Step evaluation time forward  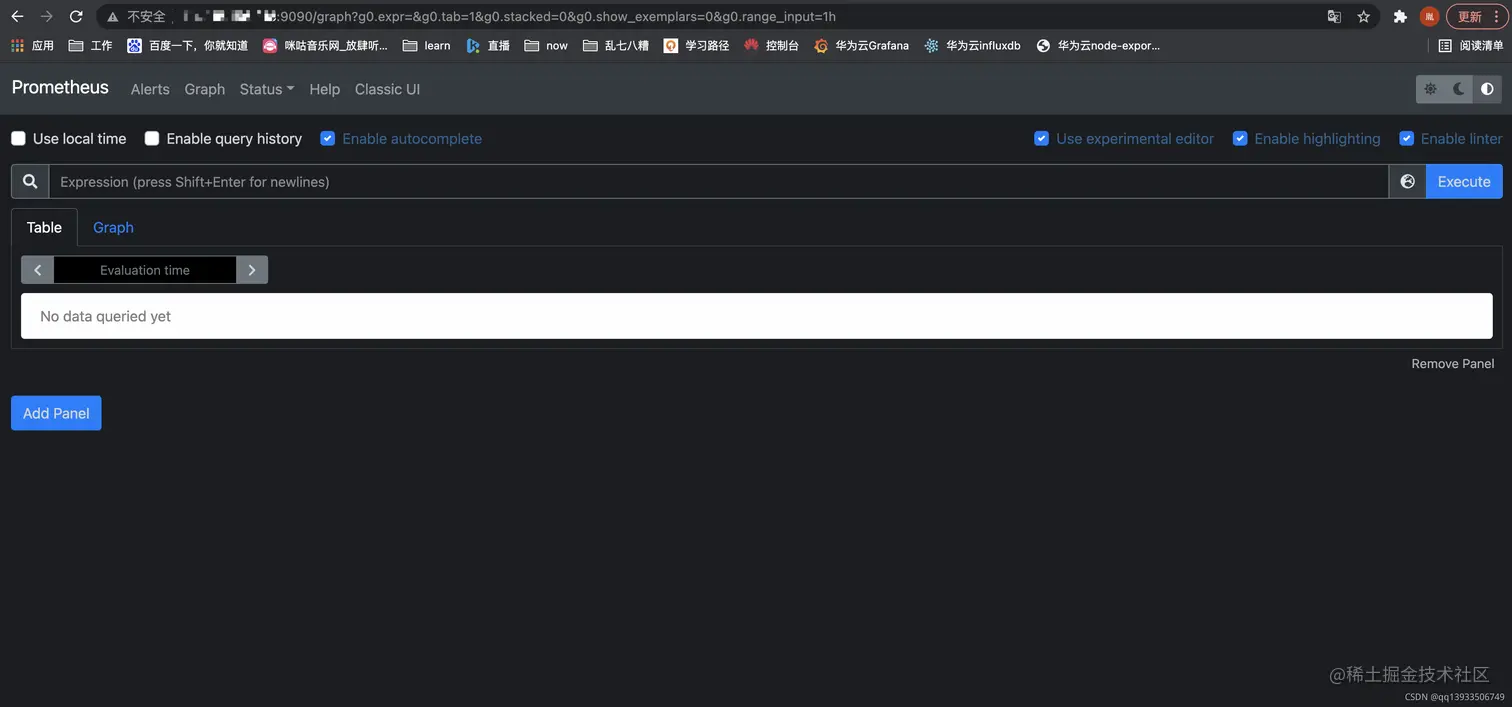252,270
